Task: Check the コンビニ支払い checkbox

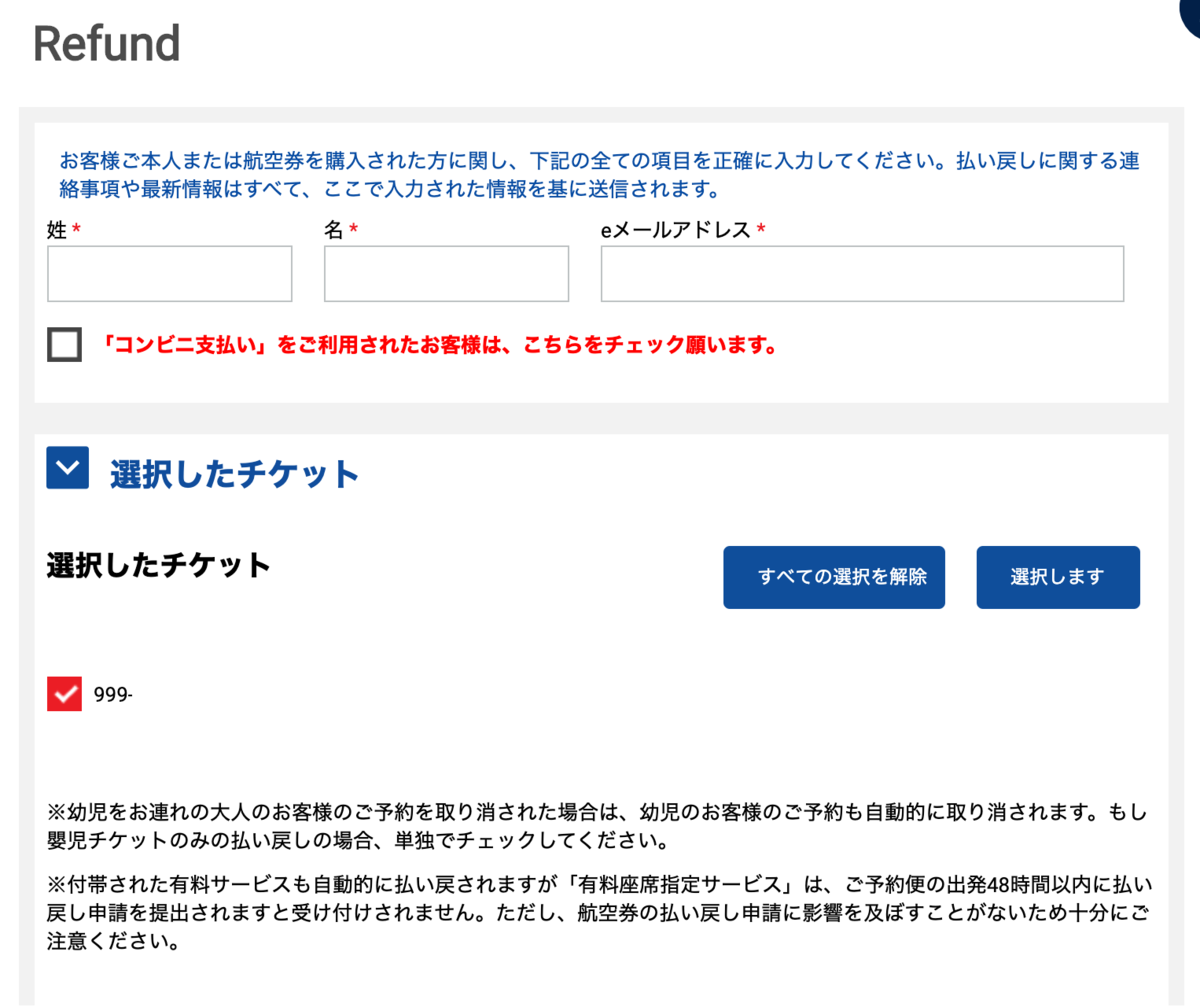Action: (x=64, y=345)
